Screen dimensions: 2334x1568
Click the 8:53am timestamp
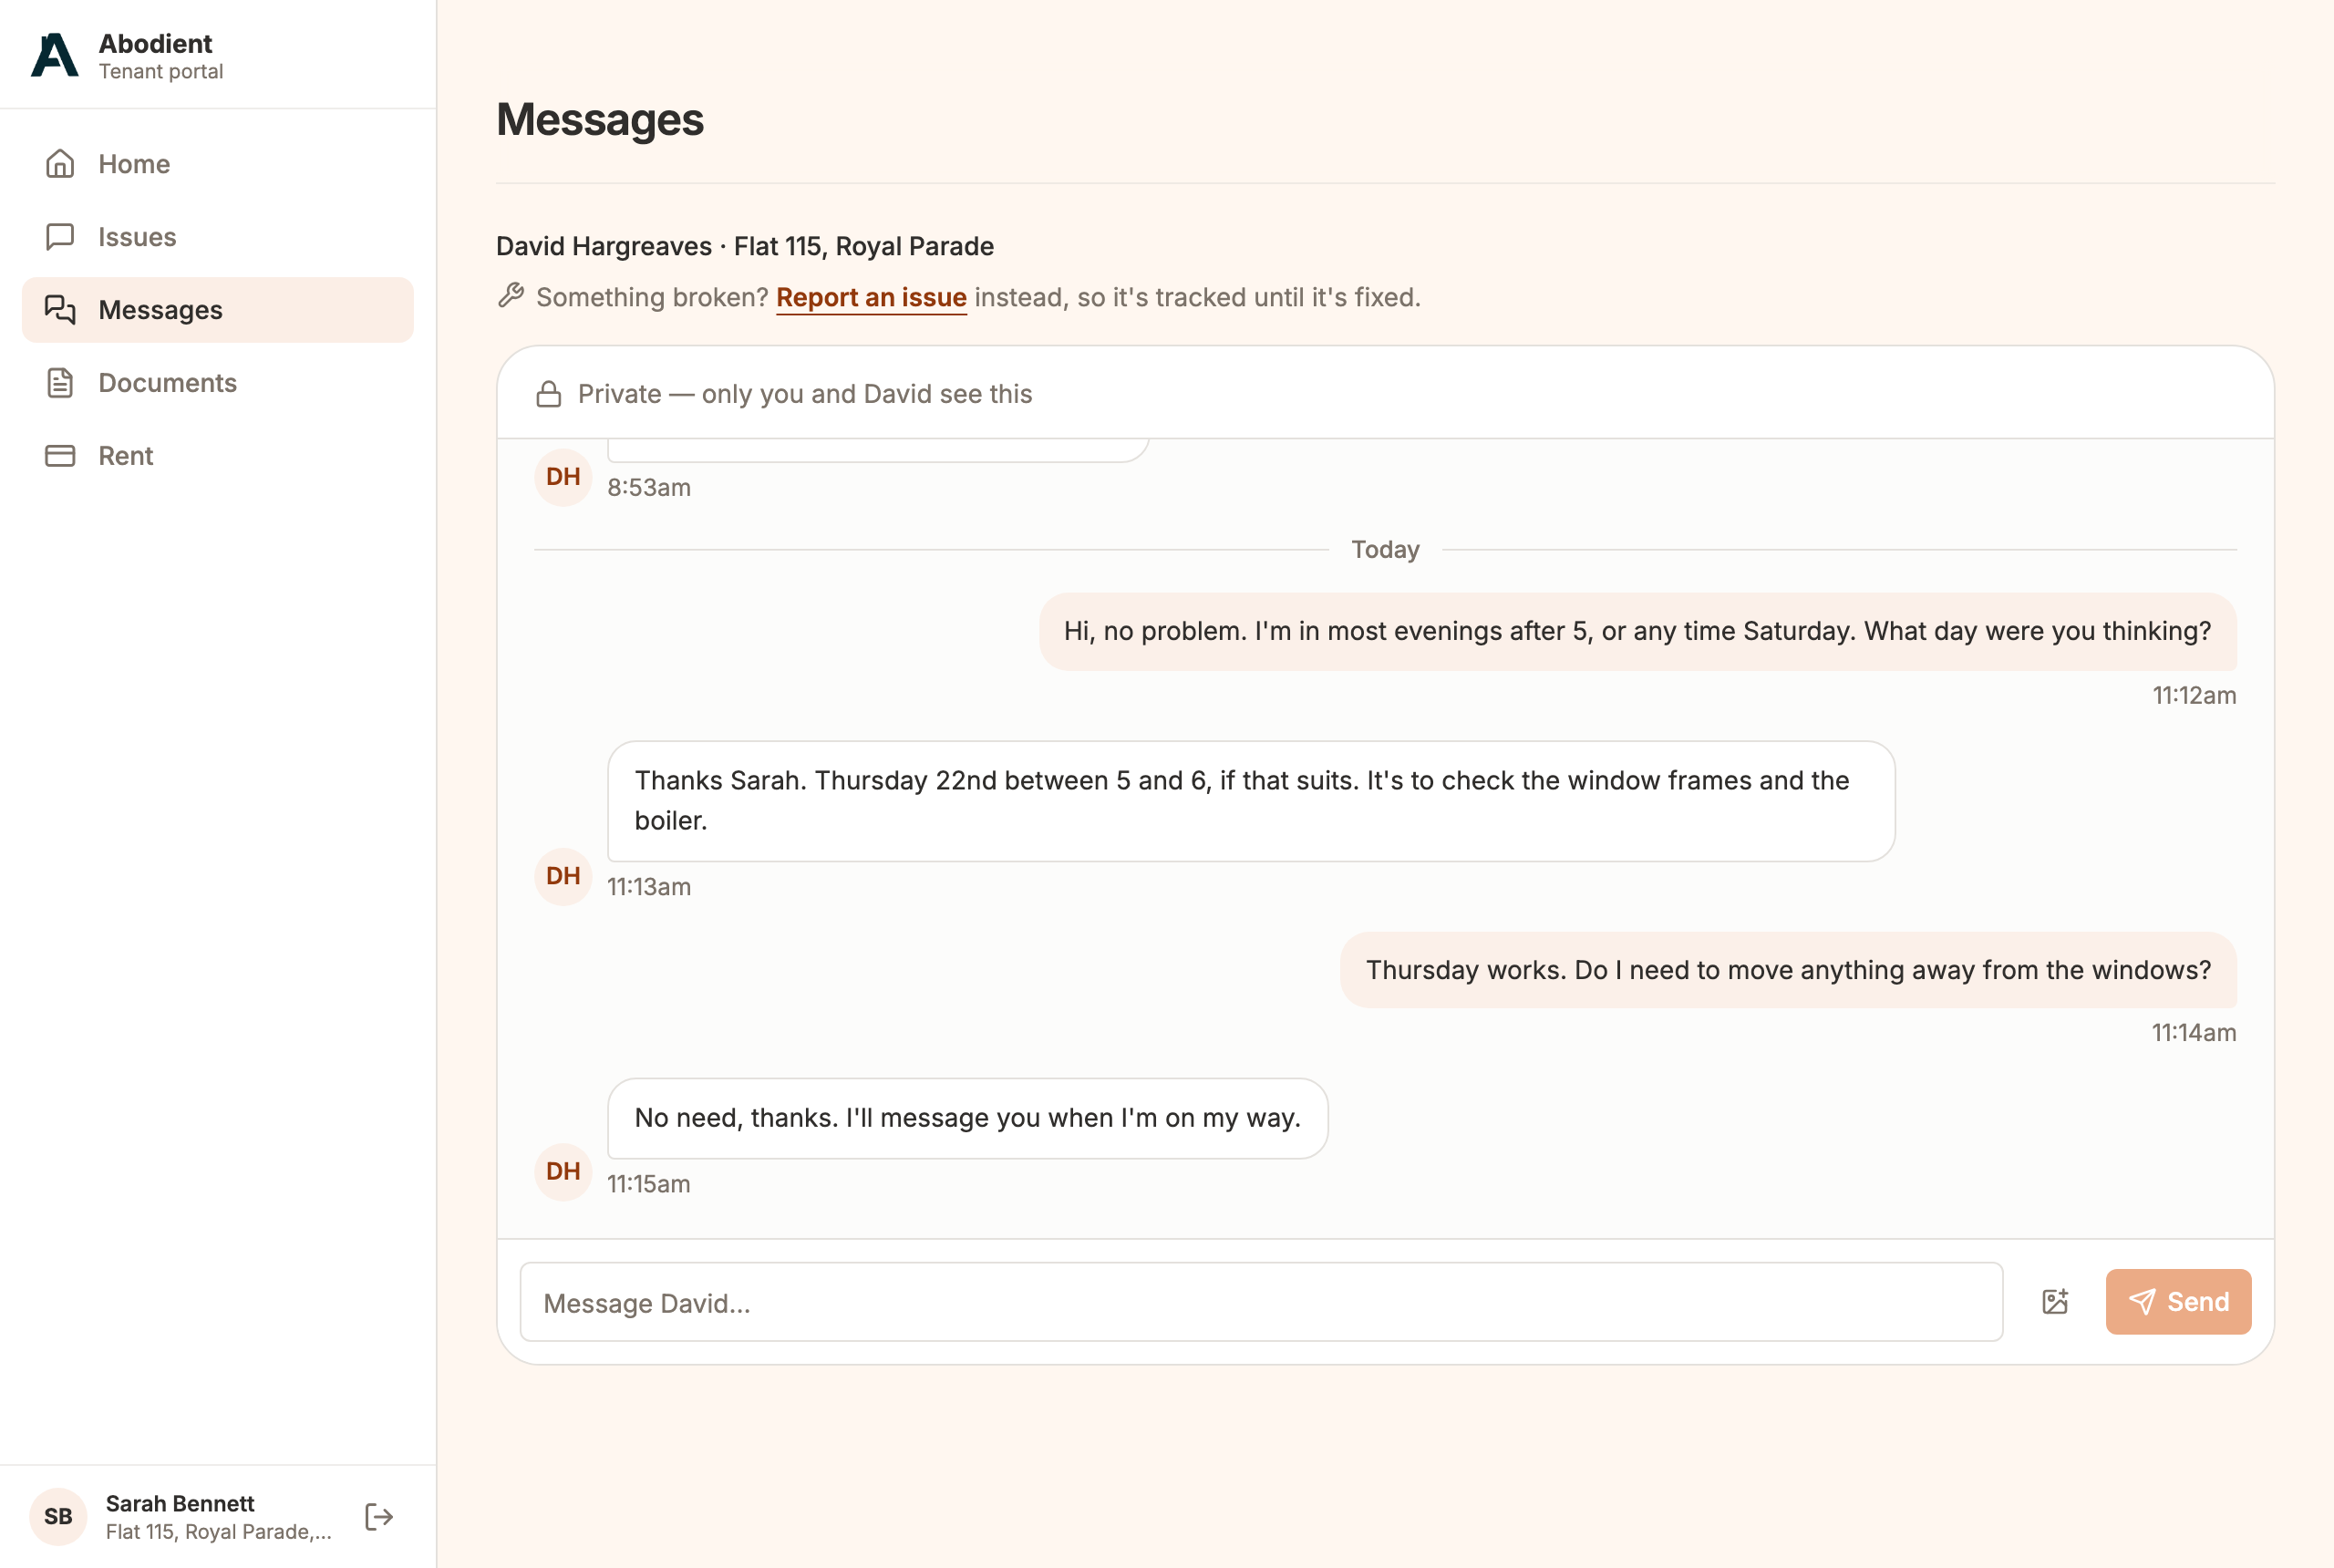pos(648,488)
